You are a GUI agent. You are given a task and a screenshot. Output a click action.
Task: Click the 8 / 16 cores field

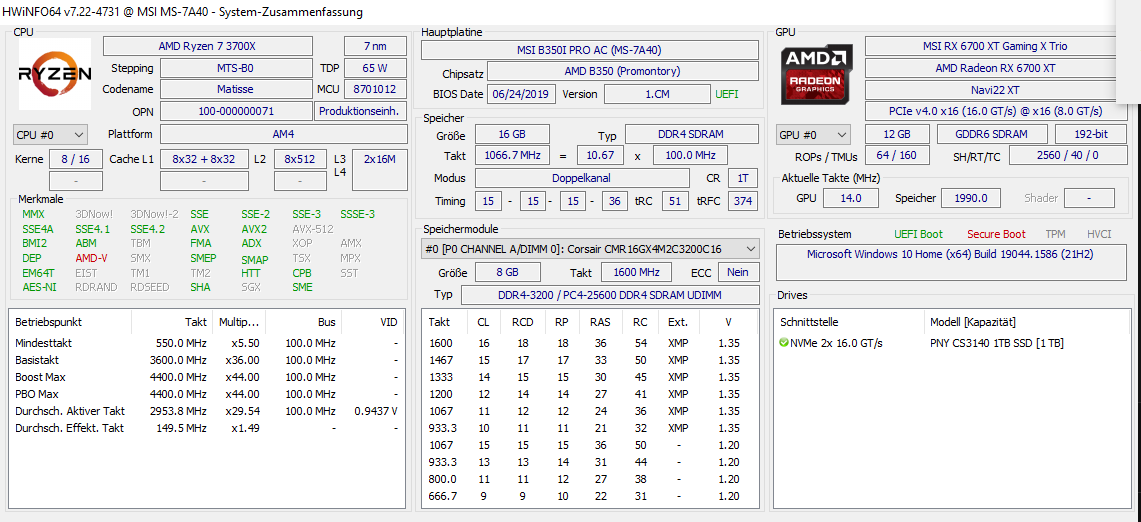click(75, 159)
